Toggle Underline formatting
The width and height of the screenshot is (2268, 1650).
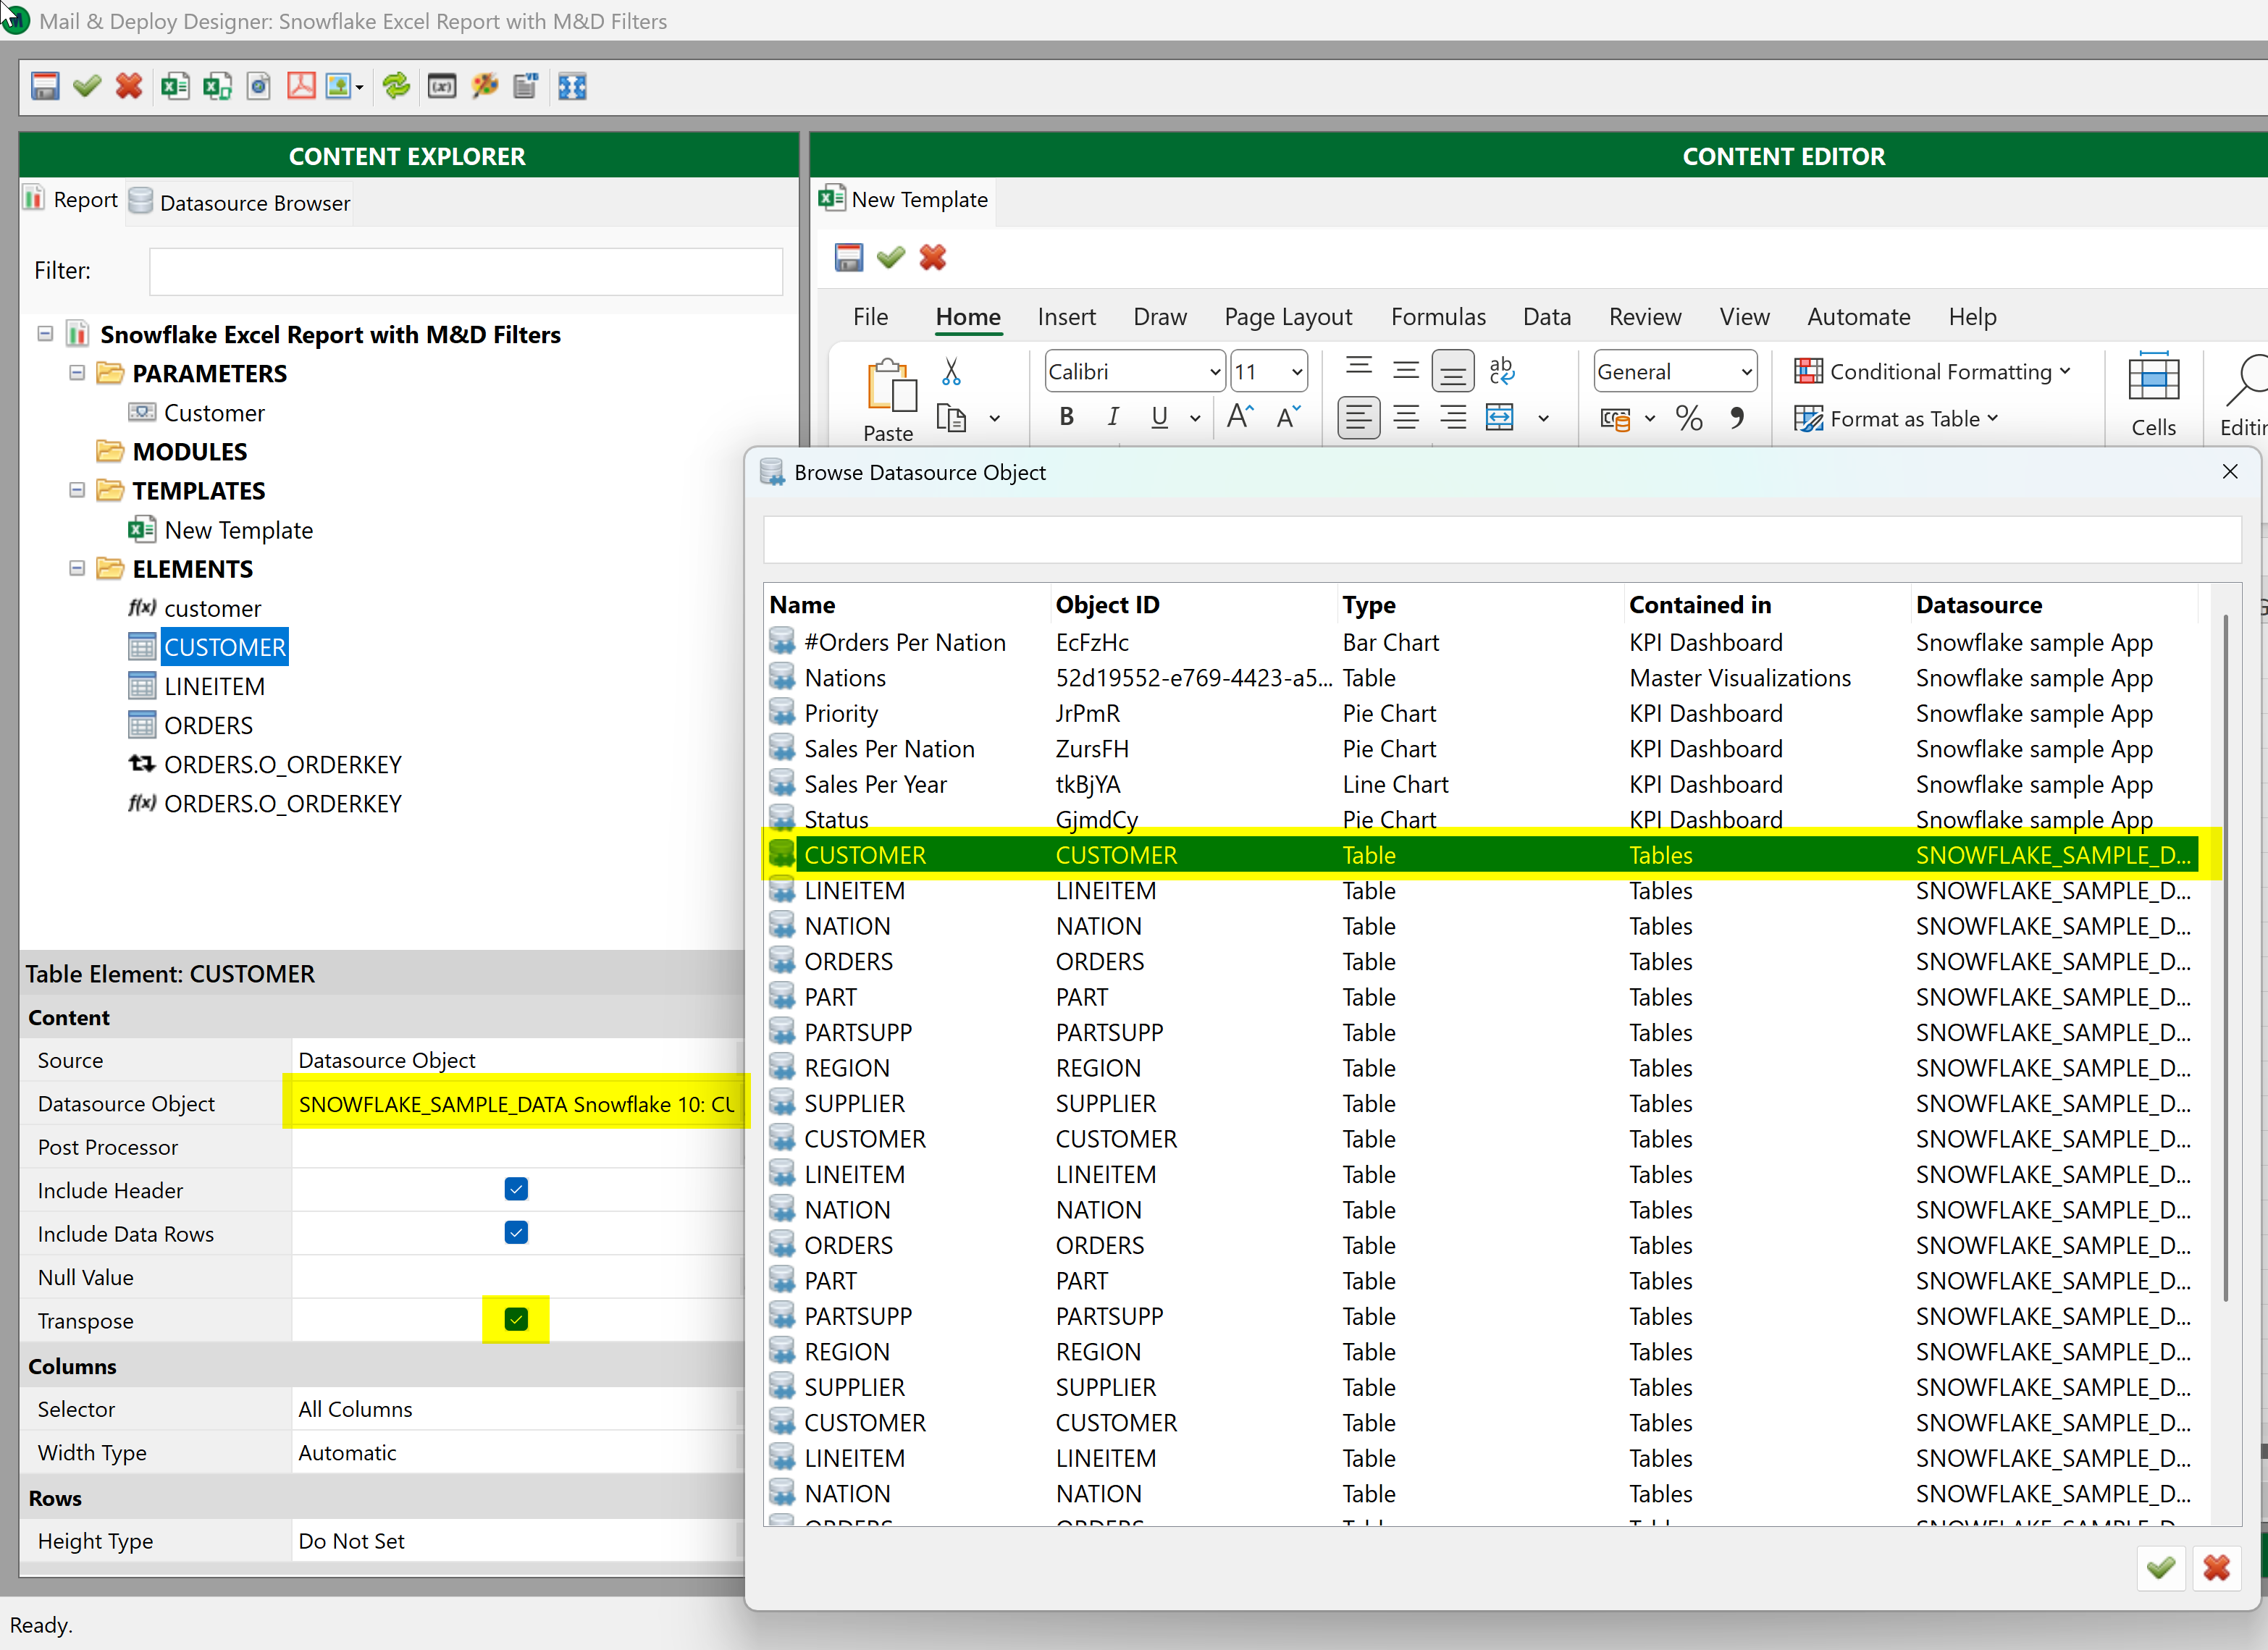click(x=1160, y=417)
